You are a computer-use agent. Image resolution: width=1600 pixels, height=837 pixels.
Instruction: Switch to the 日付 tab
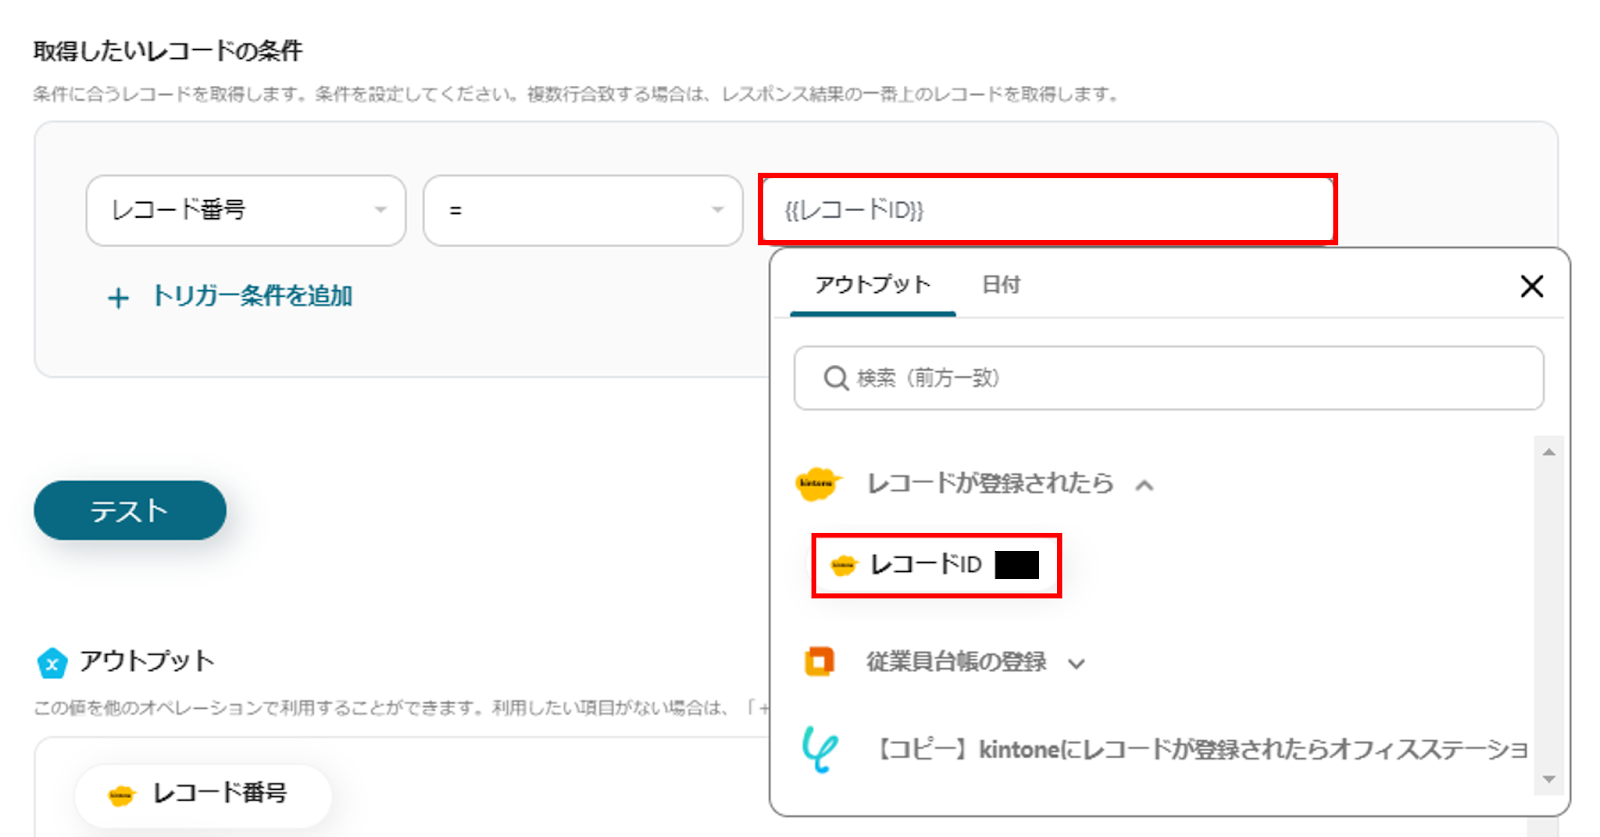[x=1001, y=285]
